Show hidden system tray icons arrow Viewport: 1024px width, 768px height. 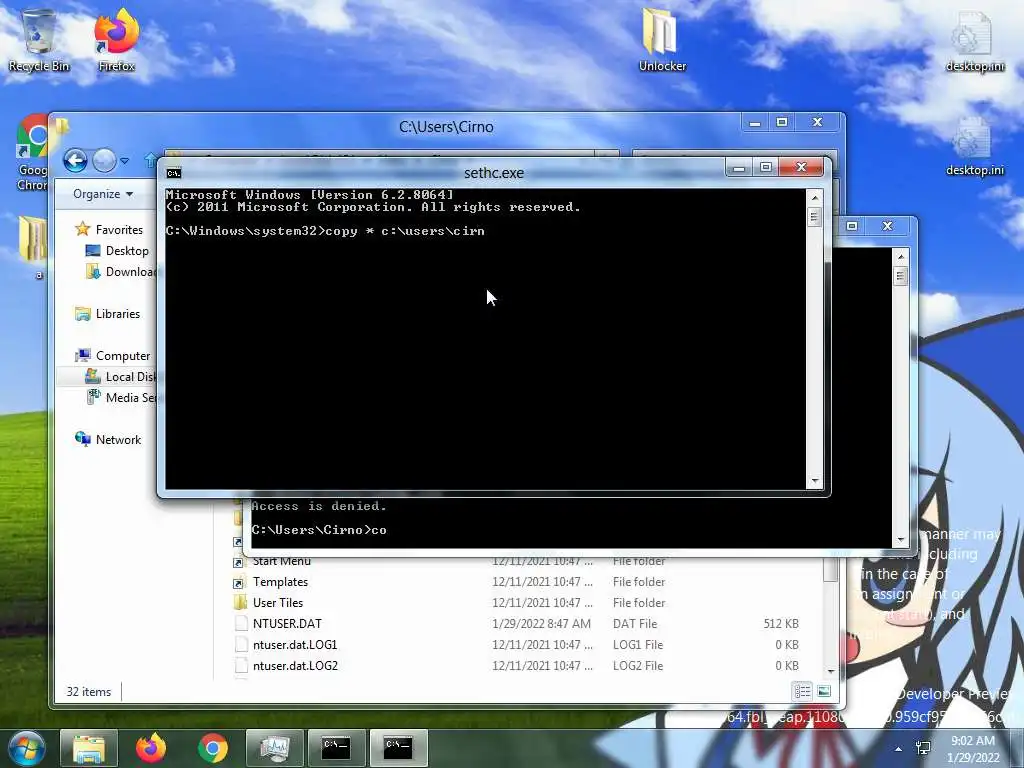tap(899, 748)
